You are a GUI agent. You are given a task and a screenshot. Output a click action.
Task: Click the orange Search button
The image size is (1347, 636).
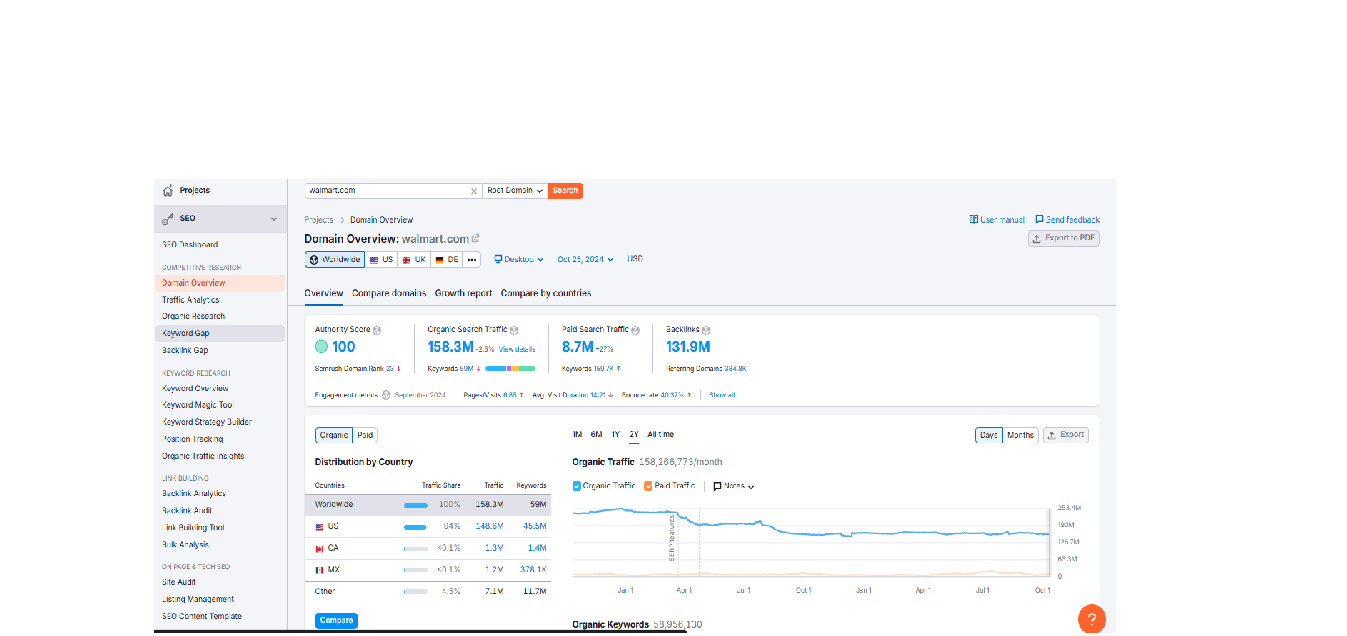[x=565, y=190]
